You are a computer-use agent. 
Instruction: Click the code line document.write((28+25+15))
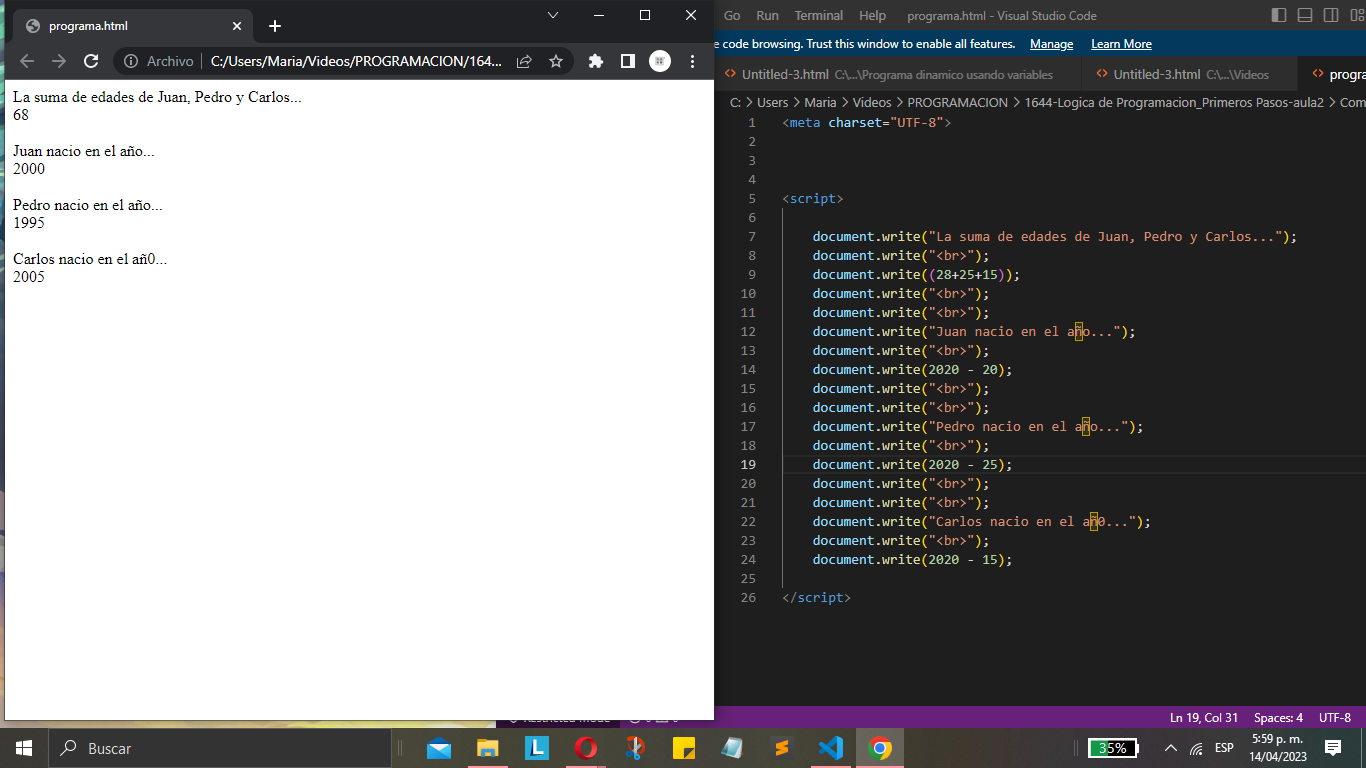point(916,275)
